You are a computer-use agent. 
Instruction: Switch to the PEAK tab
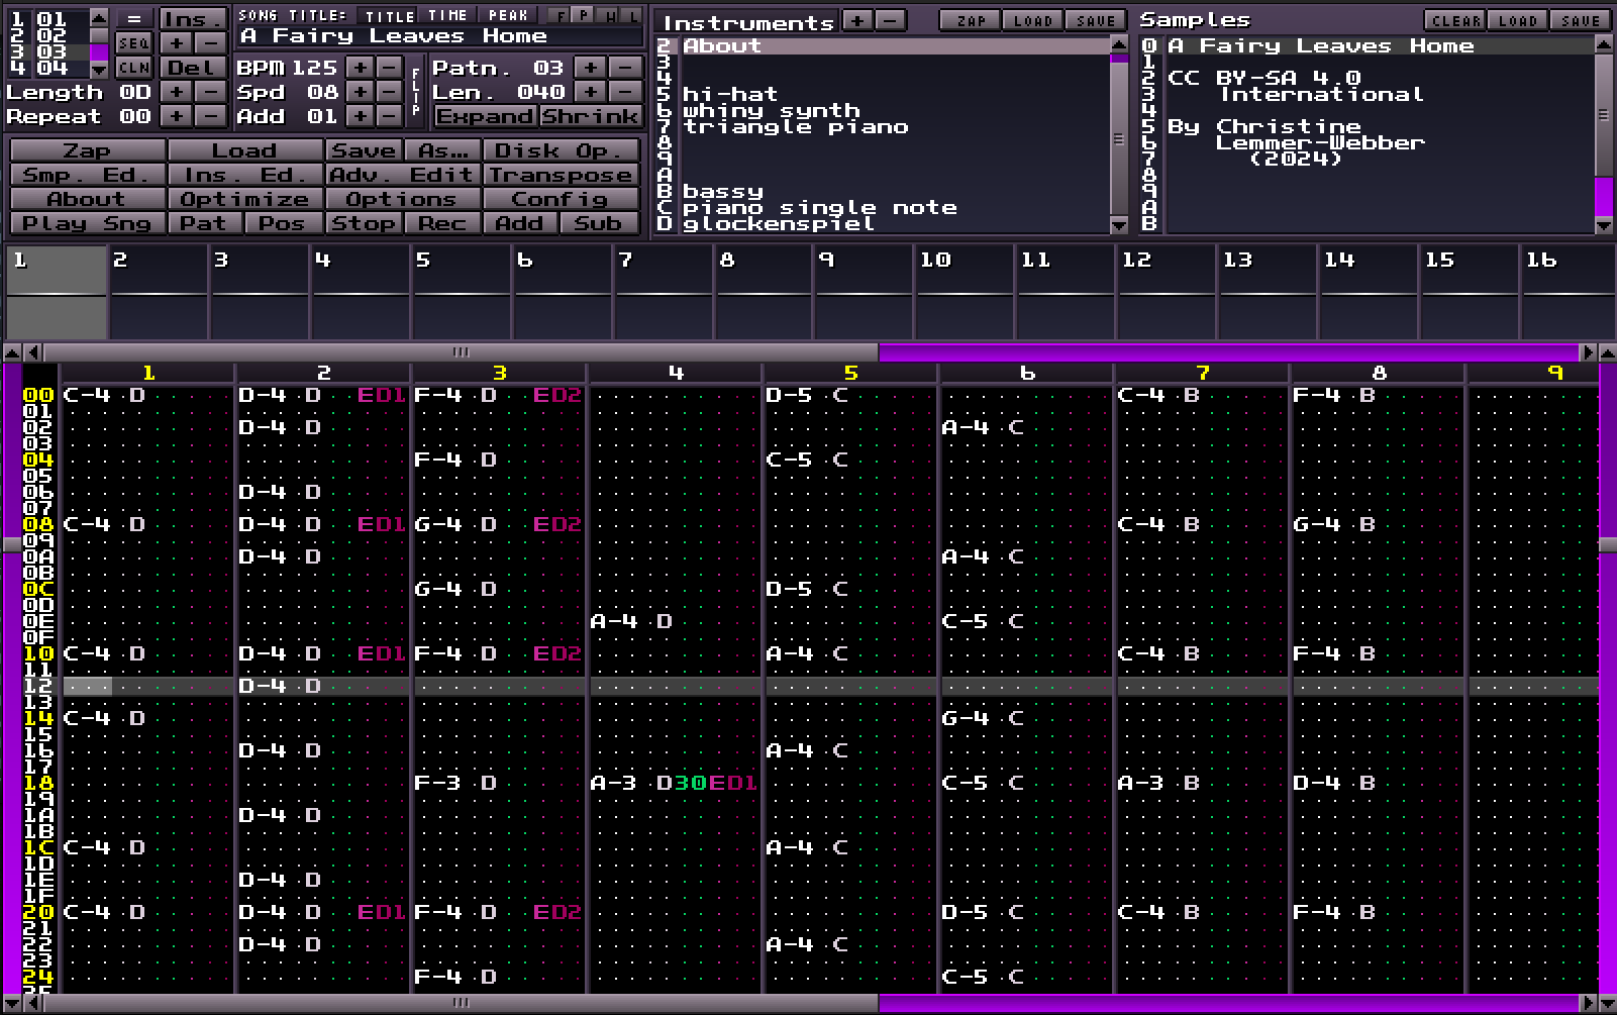point(508,15)
